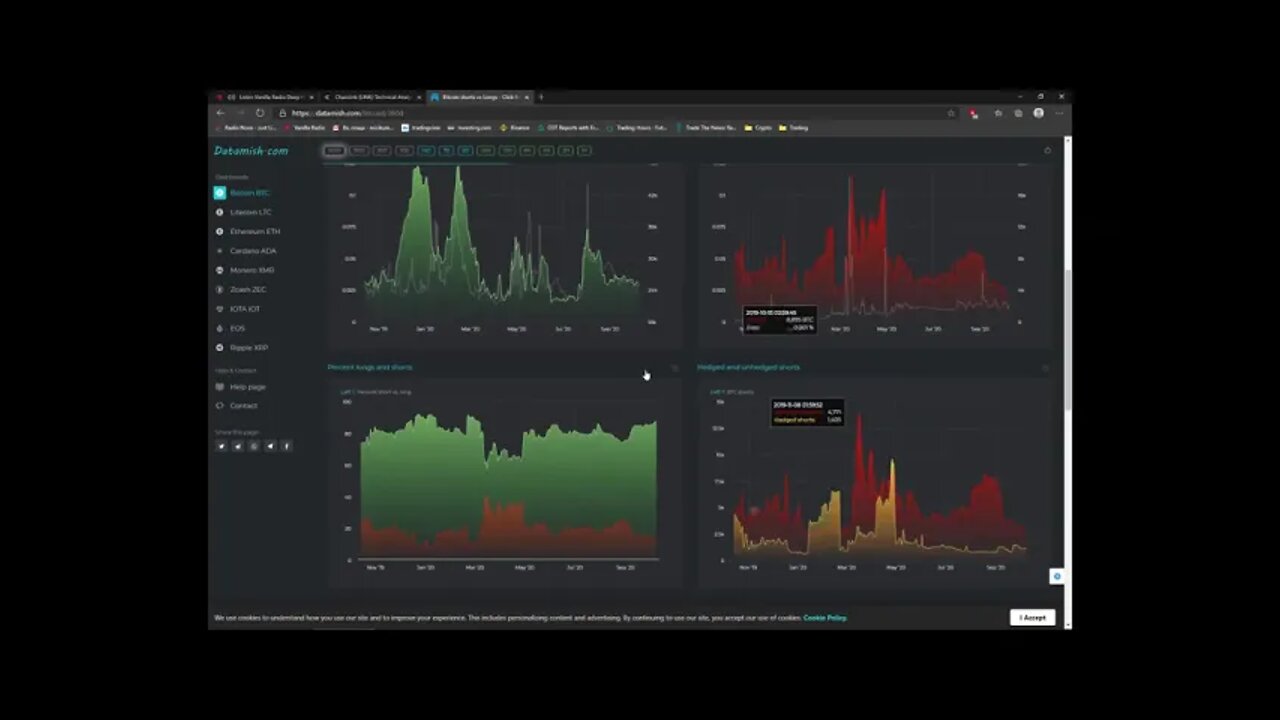1280x720 pixels.
Task: Switch to Chainlink (LINK) Technical Analysis tab
Action: point(373,97)
